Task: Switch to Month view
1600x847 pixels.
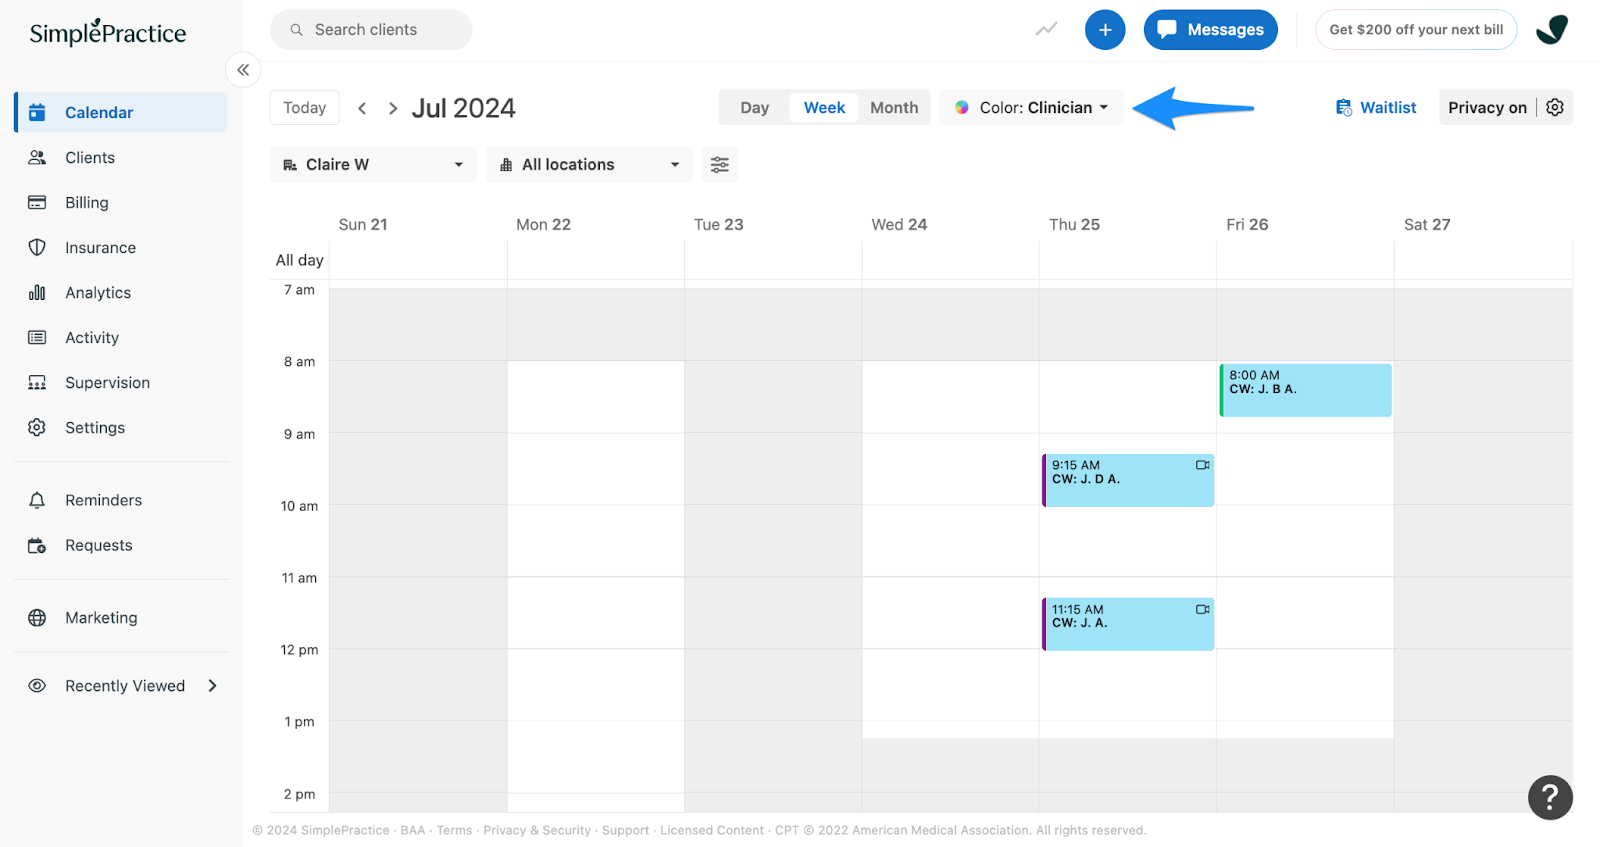Action: point(894,107)
